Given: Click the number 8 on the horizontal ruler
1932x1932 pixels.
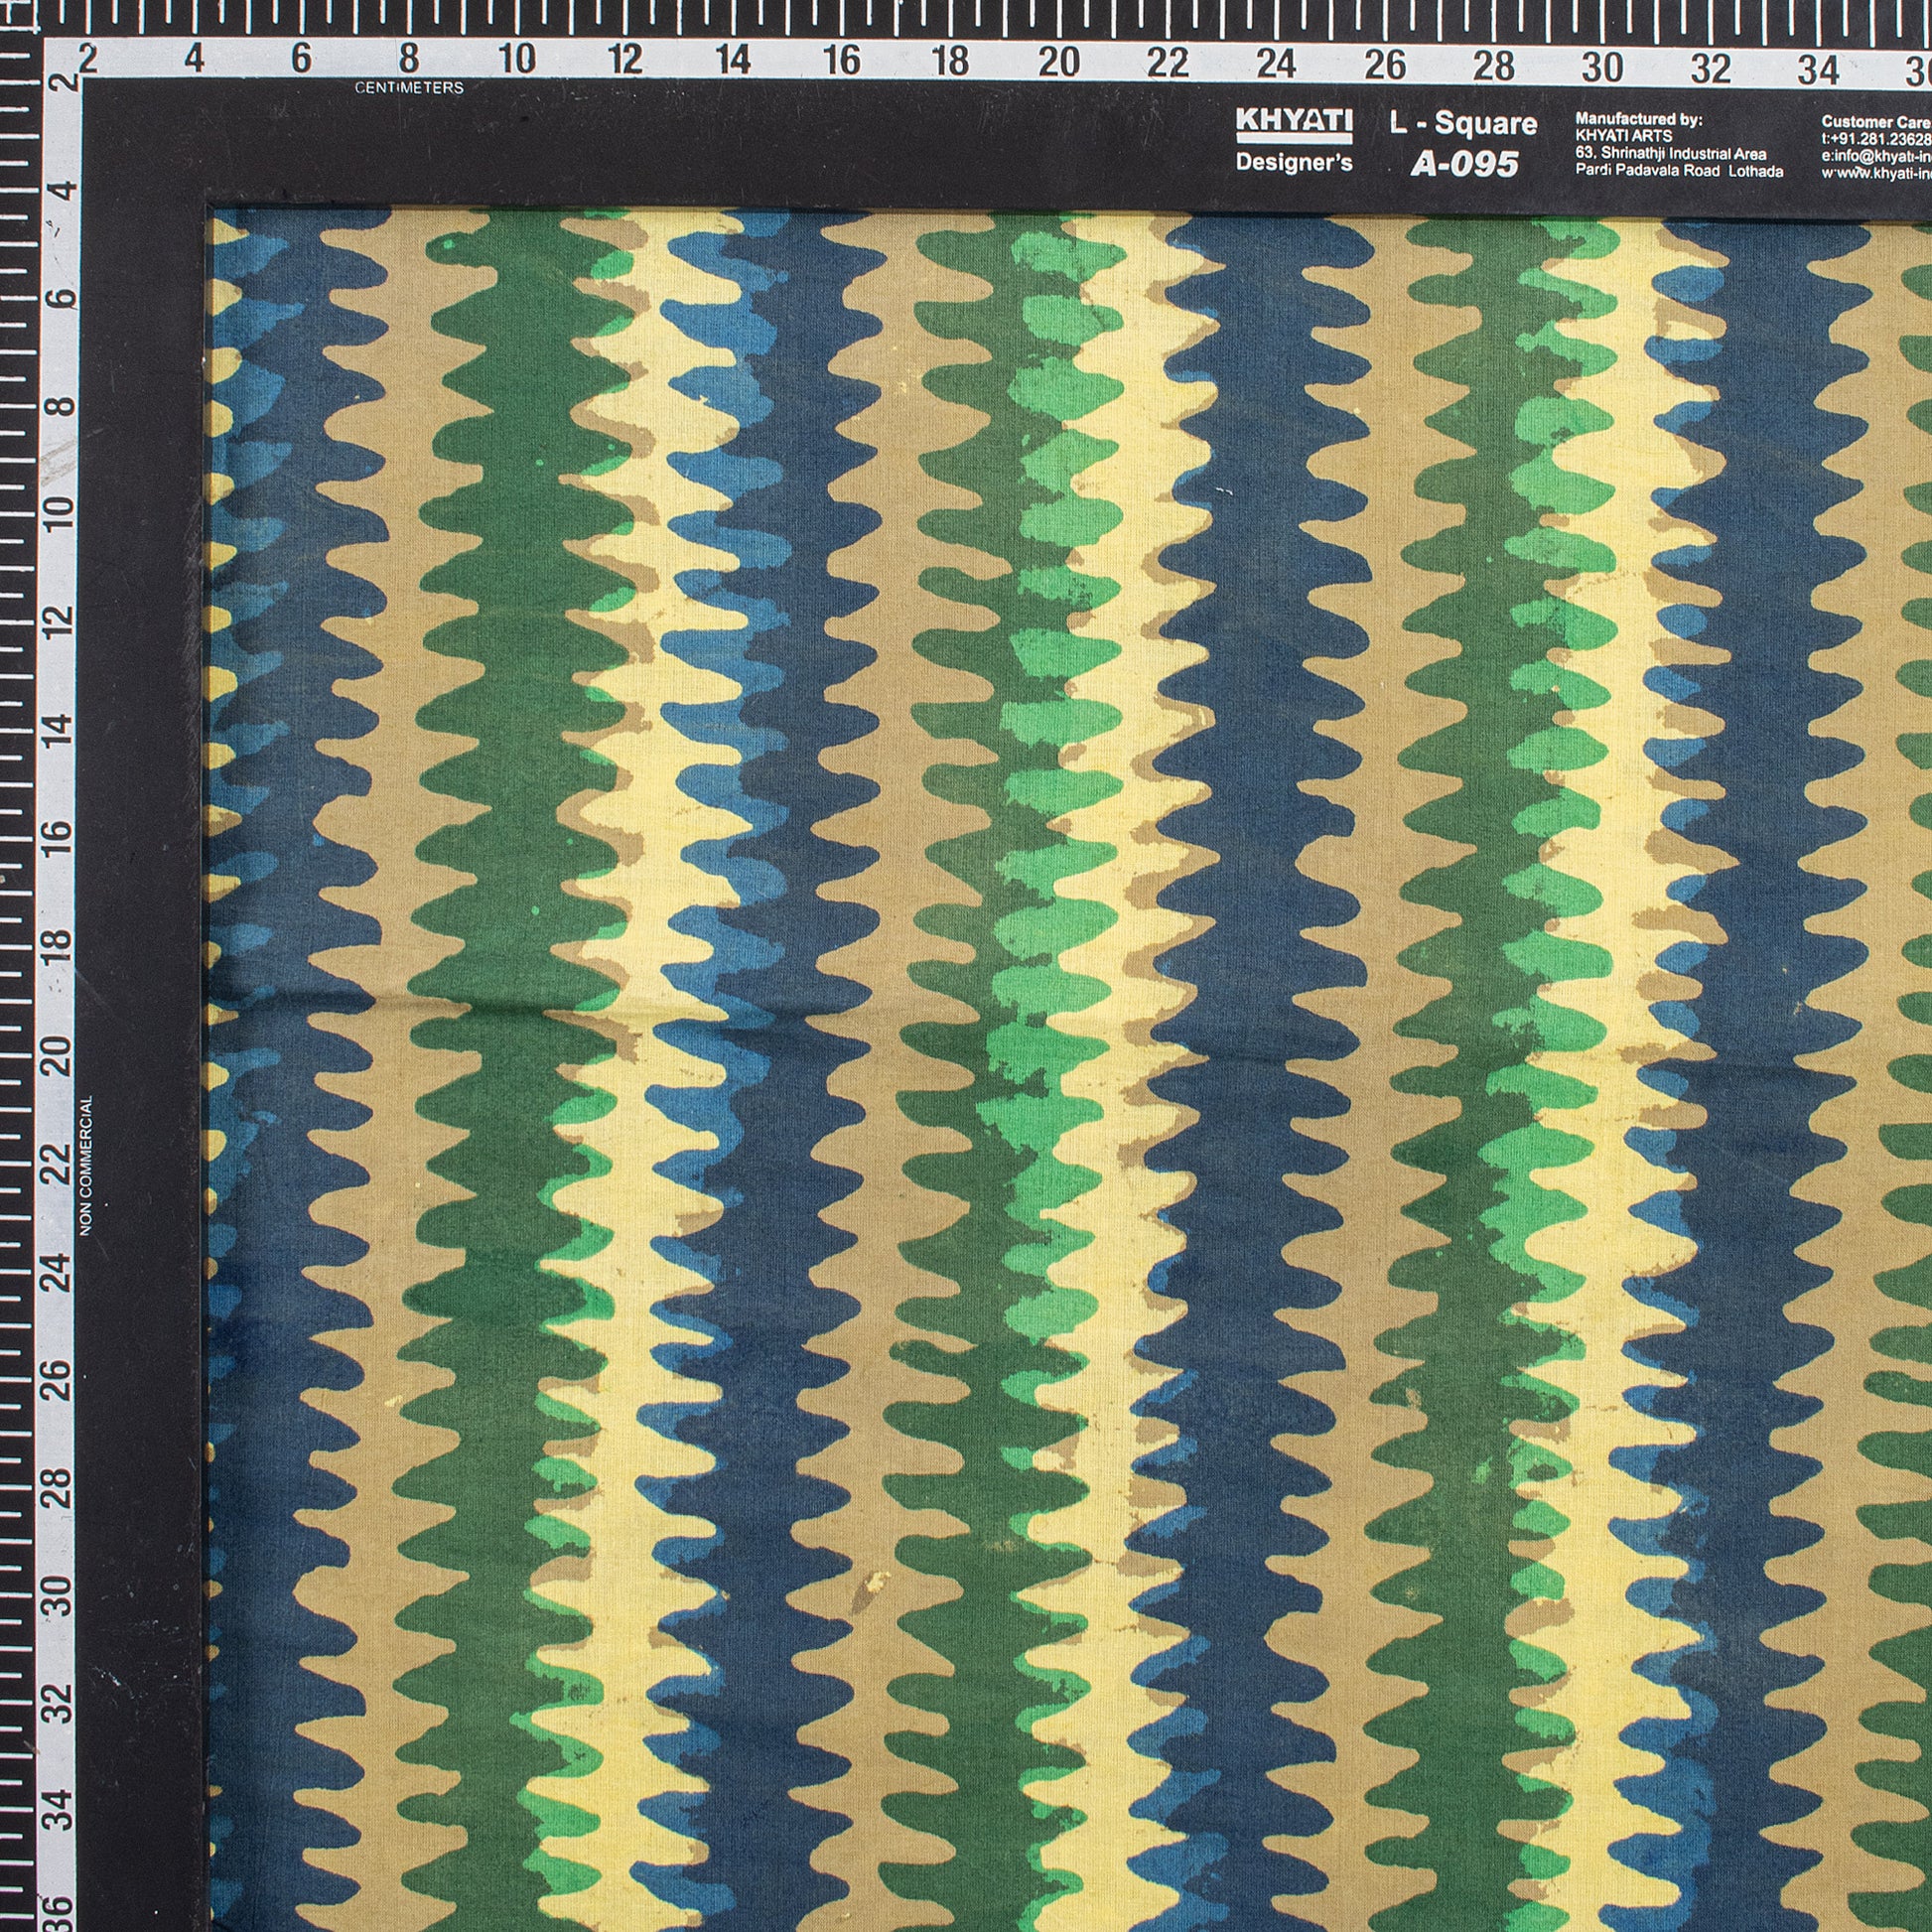Looking at the screenshot, I should pos(408,59).
